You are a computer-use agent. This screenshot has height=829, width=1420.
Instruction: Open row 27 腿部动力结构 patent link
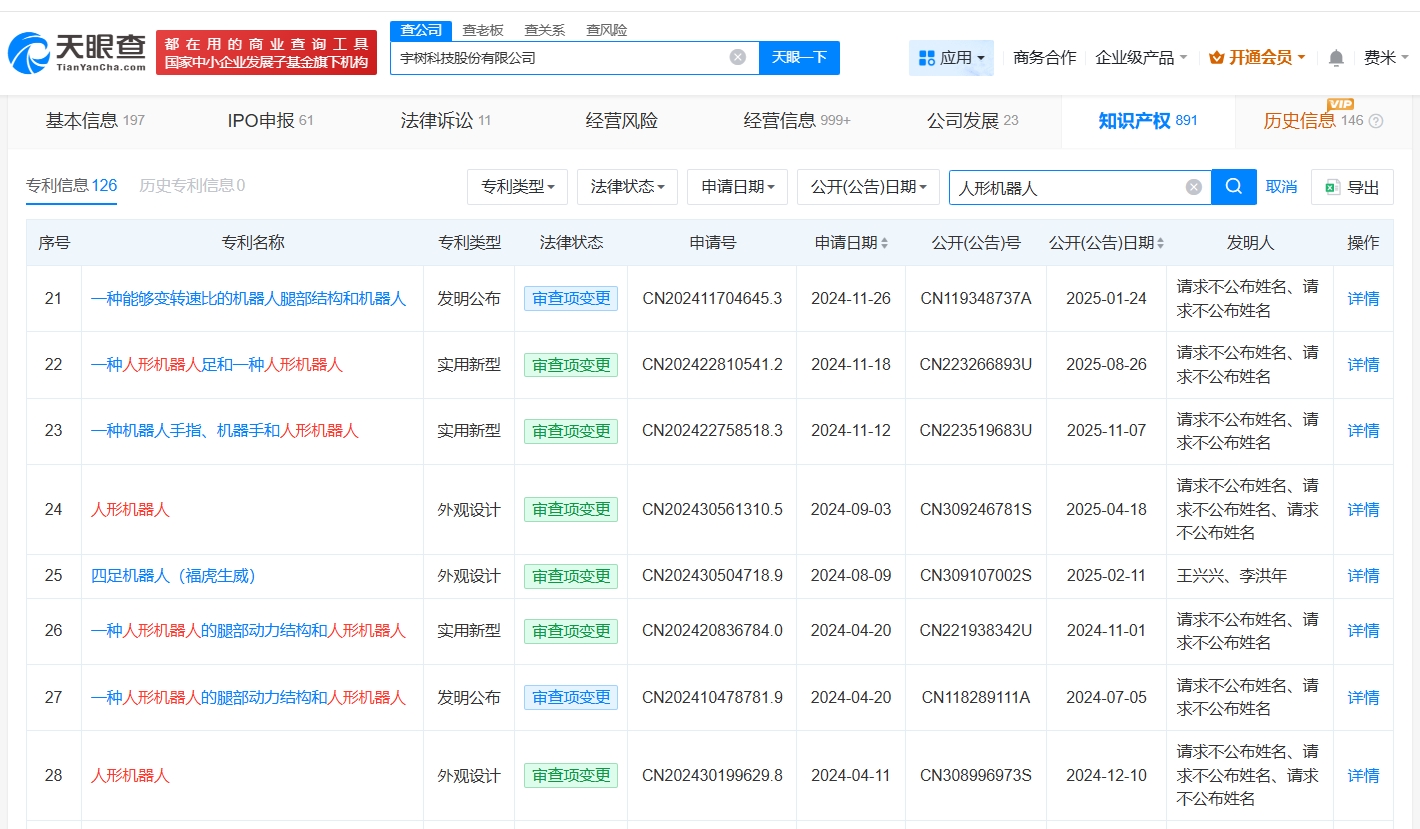pos(249,698)
